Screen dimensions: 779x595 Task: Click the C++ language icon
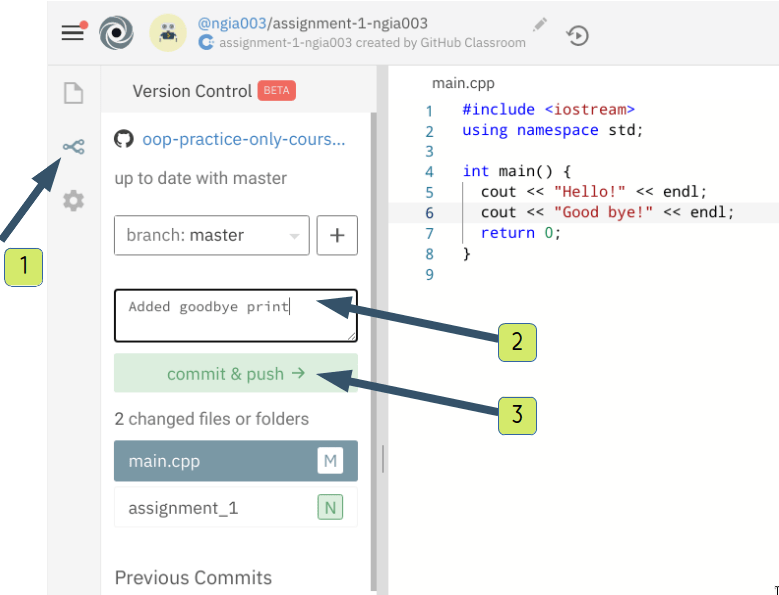pos(206,43)
